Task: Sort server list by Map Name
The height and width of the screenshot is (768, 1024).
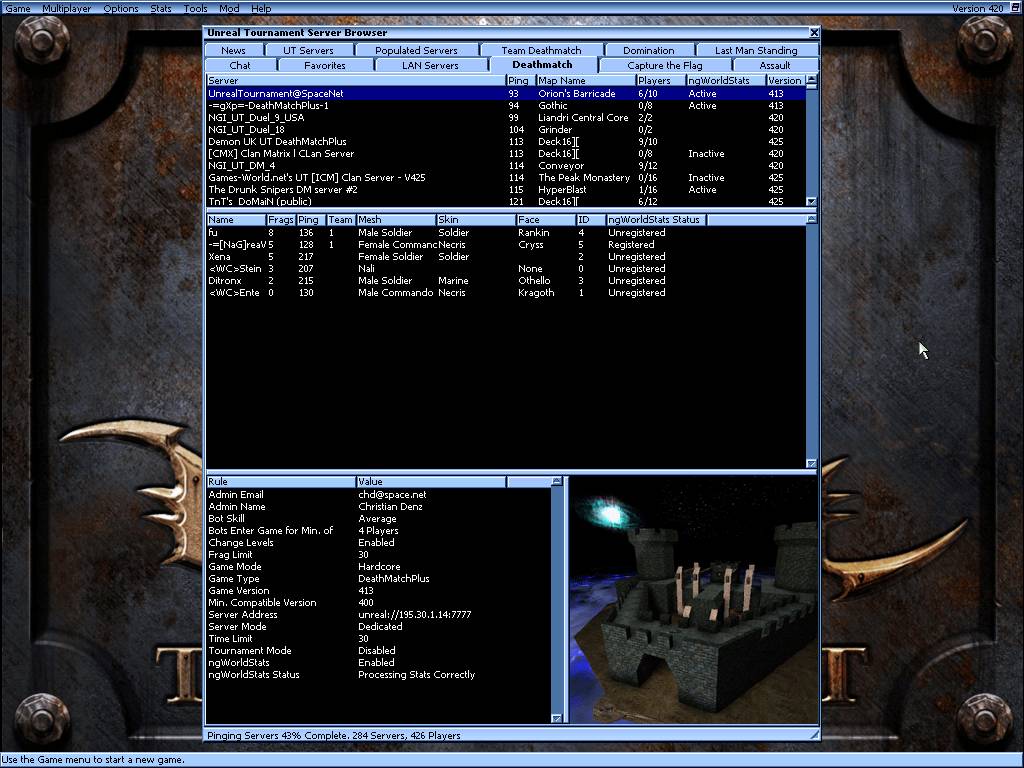Action: tap(586, 80)
